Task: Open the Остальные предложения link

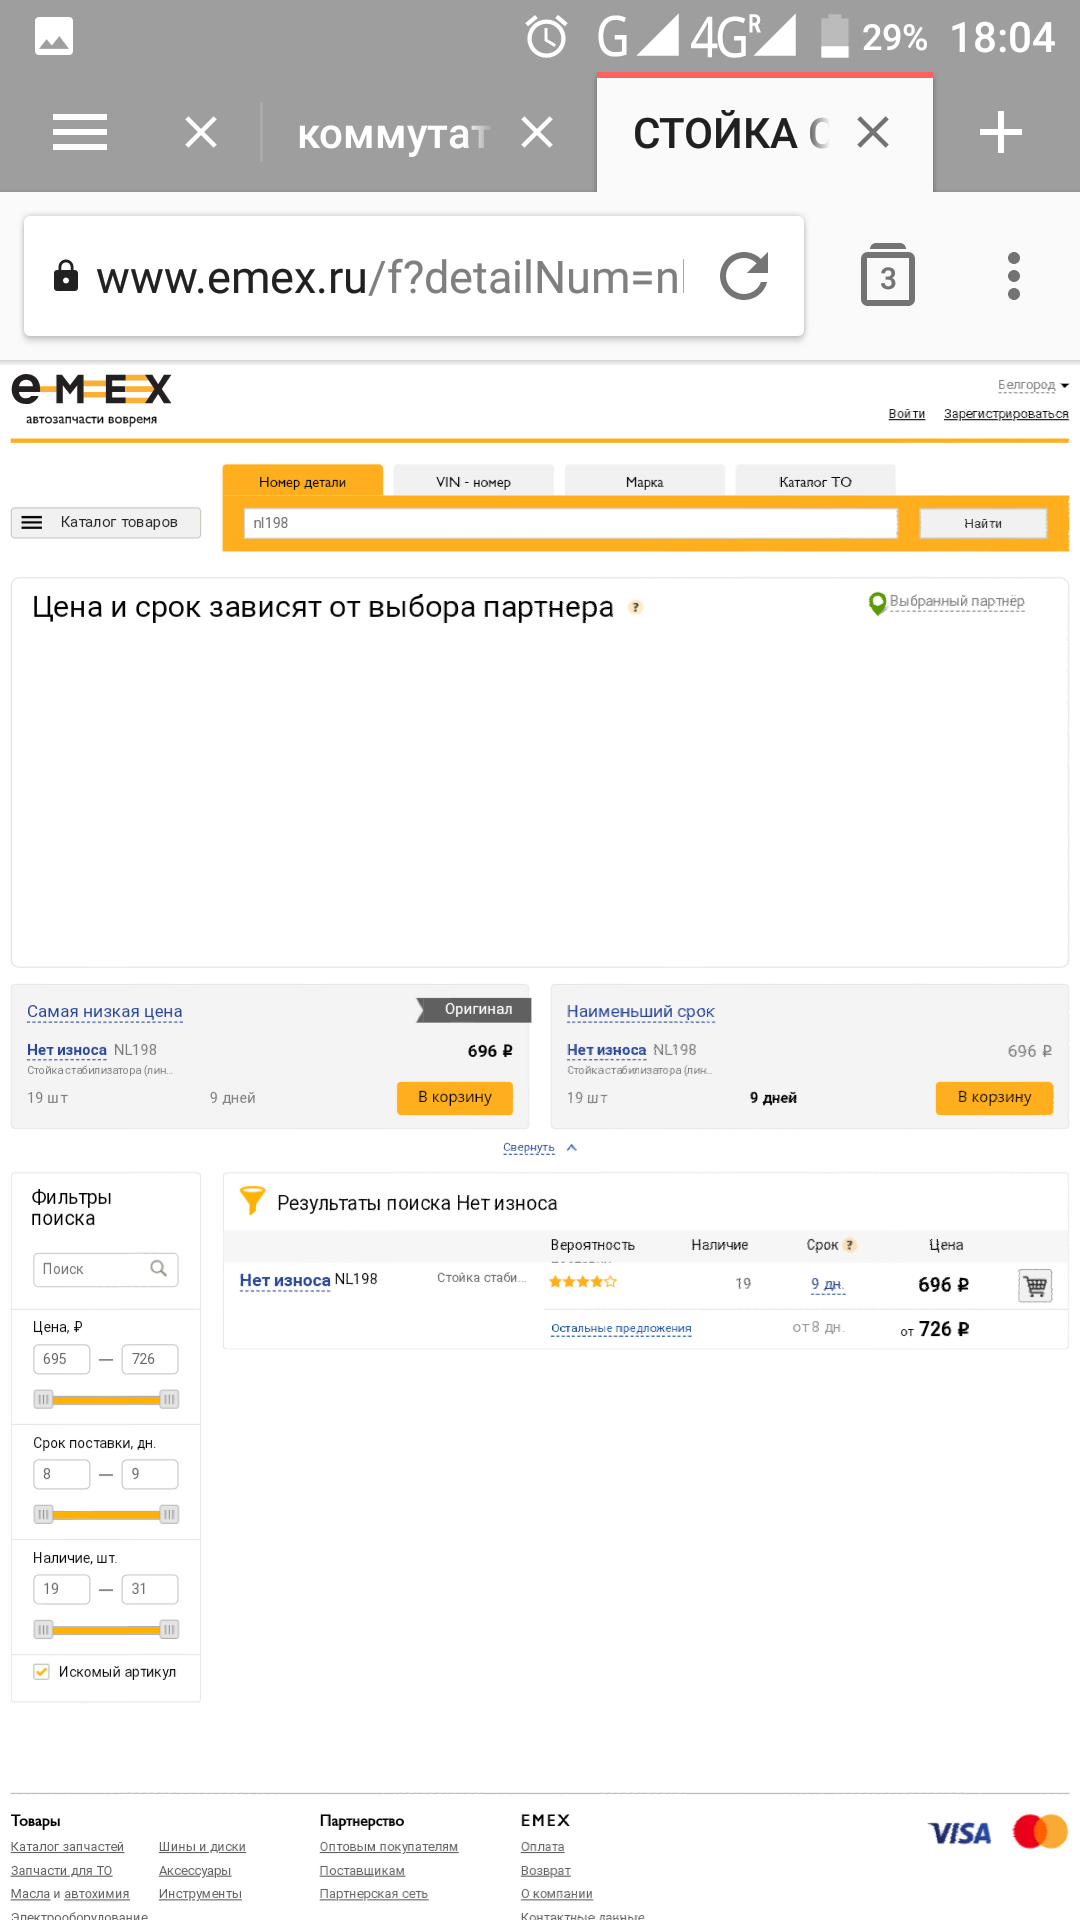Action: pos(621,1328)
